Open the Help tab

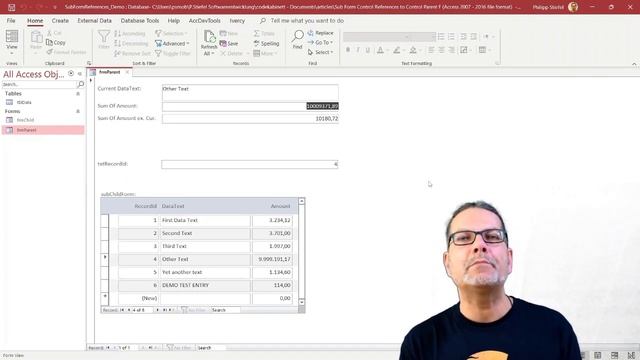click(173, 20)
